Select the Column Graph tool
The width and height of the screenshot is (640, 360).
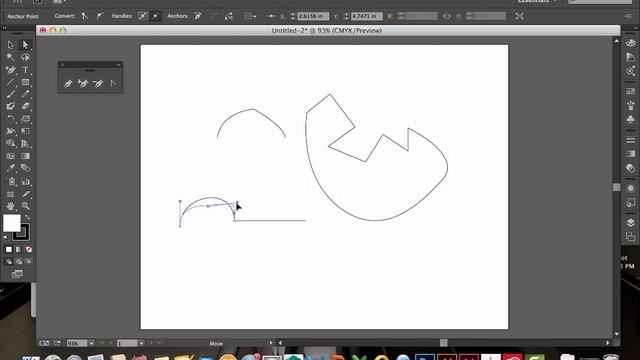(x=25, y=181)
